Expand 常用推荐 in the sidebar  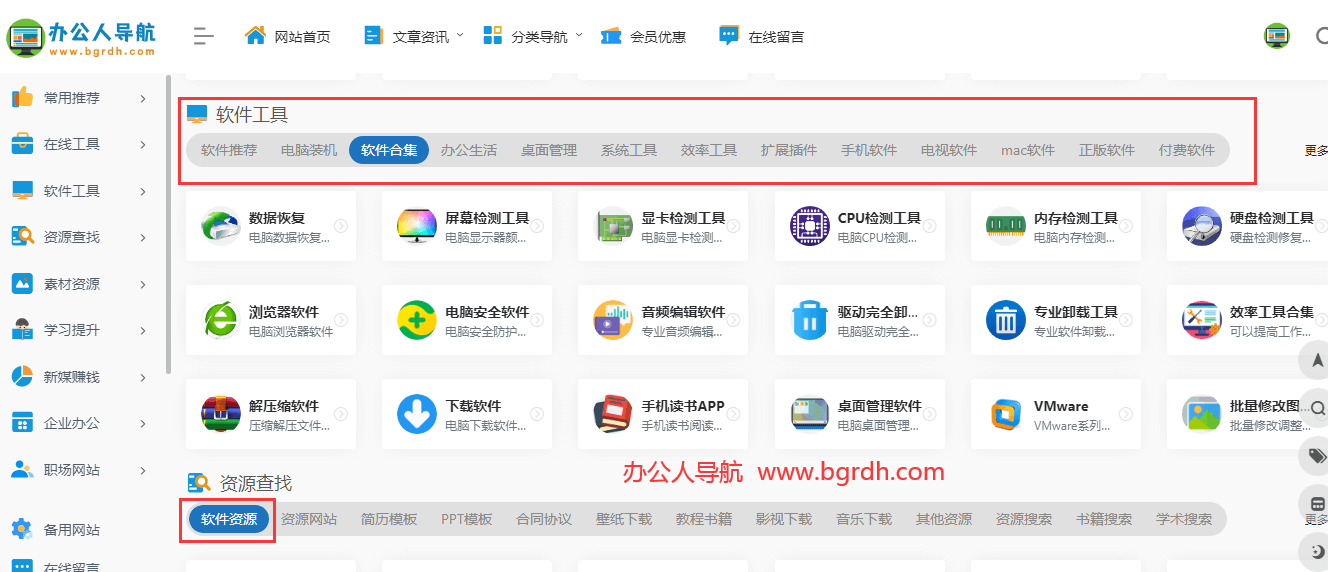click(80, 98)
